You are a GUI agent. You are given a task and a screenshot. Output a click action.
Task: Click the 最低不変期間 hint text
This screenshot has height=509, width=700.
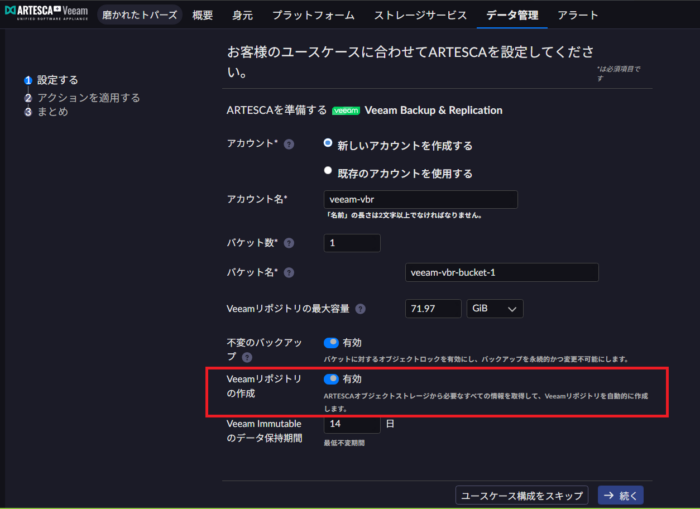[x=344, y=443]
